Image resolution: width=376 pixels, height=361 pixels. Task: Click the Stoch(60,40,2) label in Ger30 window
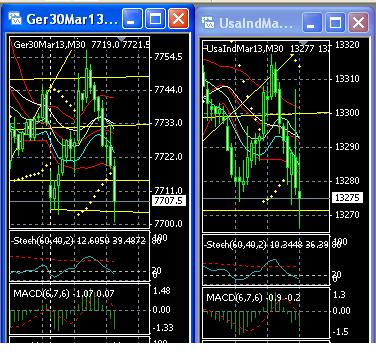pyautogui.click(x=43, y=241)
